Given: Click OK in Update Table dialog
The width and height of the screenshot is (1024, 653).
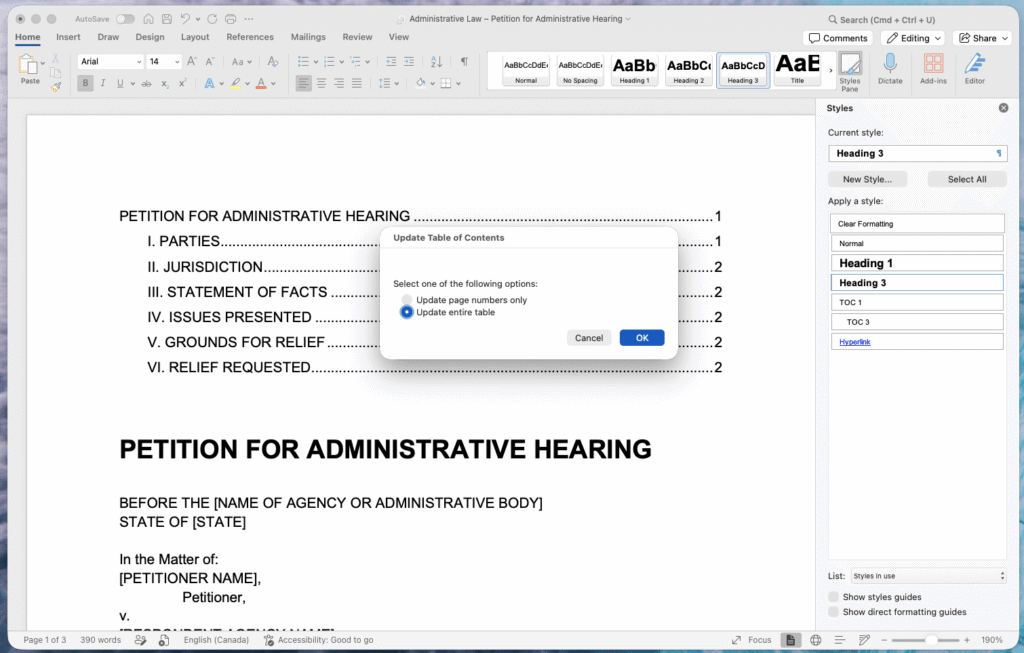Looking at the screenshot, I should [x=642, y=338].
